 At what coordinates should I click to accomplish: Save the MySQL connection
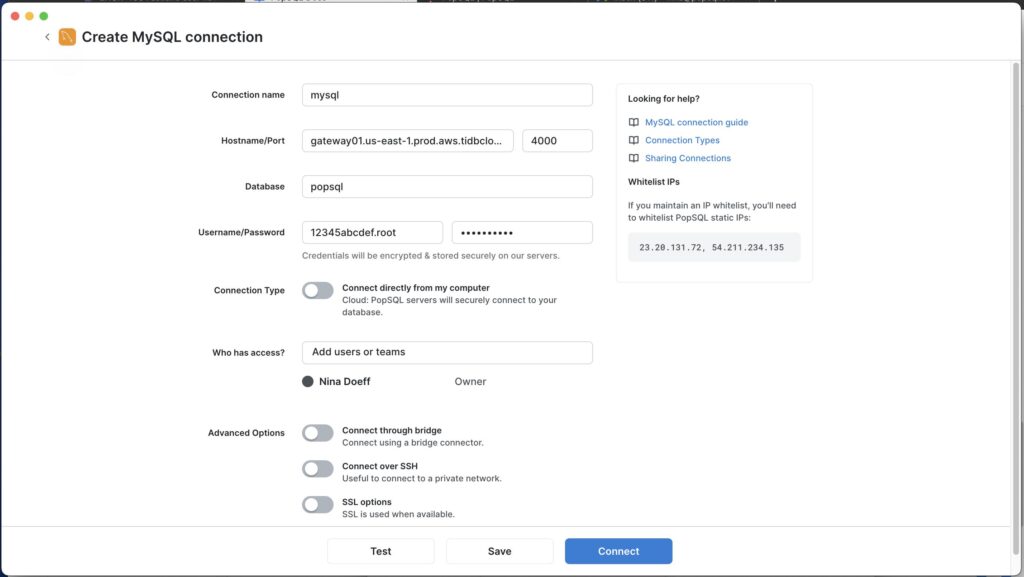click(499, 551)
